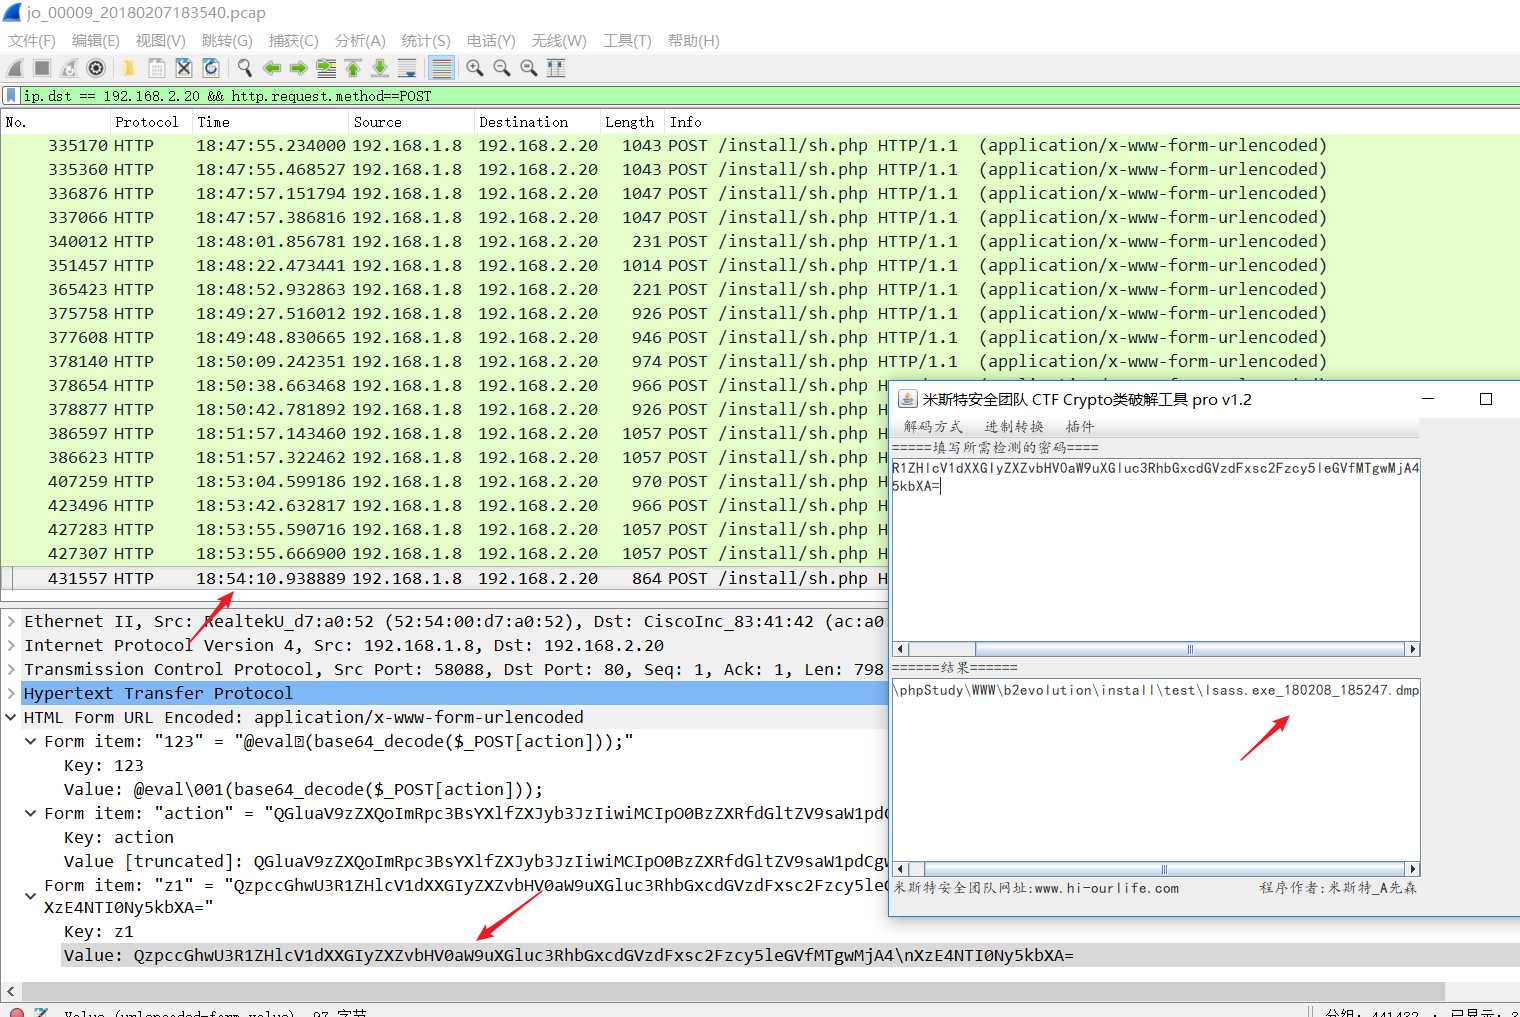Jump to last packet icon

tap(380, 68)
